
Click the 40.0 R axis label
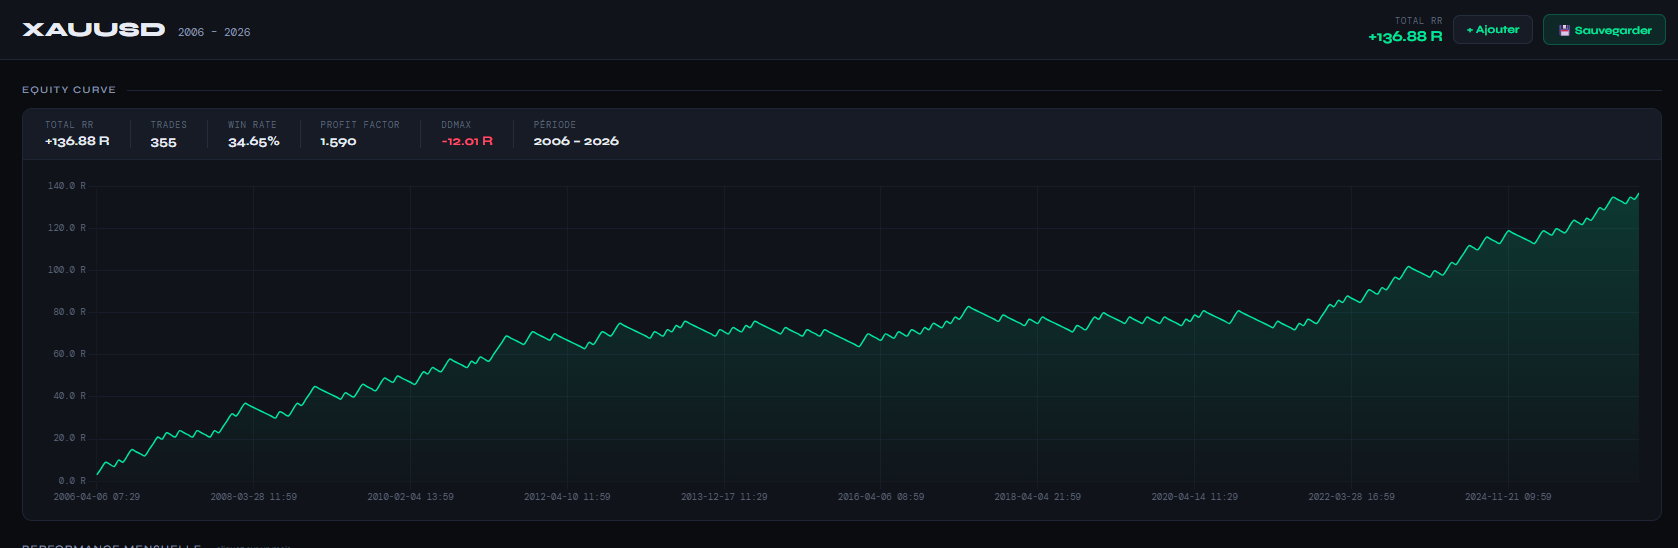69,396
